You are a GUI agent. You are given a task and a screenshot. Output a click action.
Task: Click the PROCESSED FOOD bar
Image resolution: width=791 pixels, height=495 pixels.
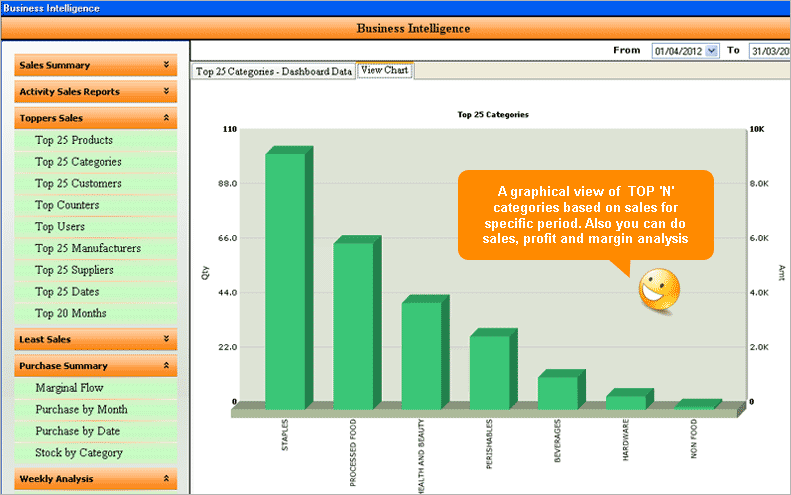pos(353,325)
